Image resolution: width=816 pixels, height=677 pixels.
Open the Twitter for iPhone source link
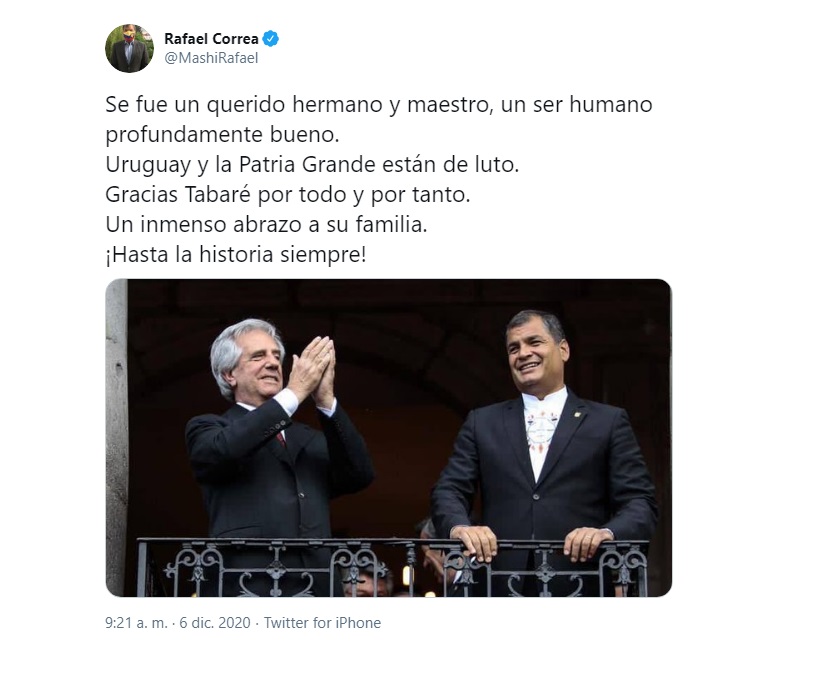[x=322, y=623]
